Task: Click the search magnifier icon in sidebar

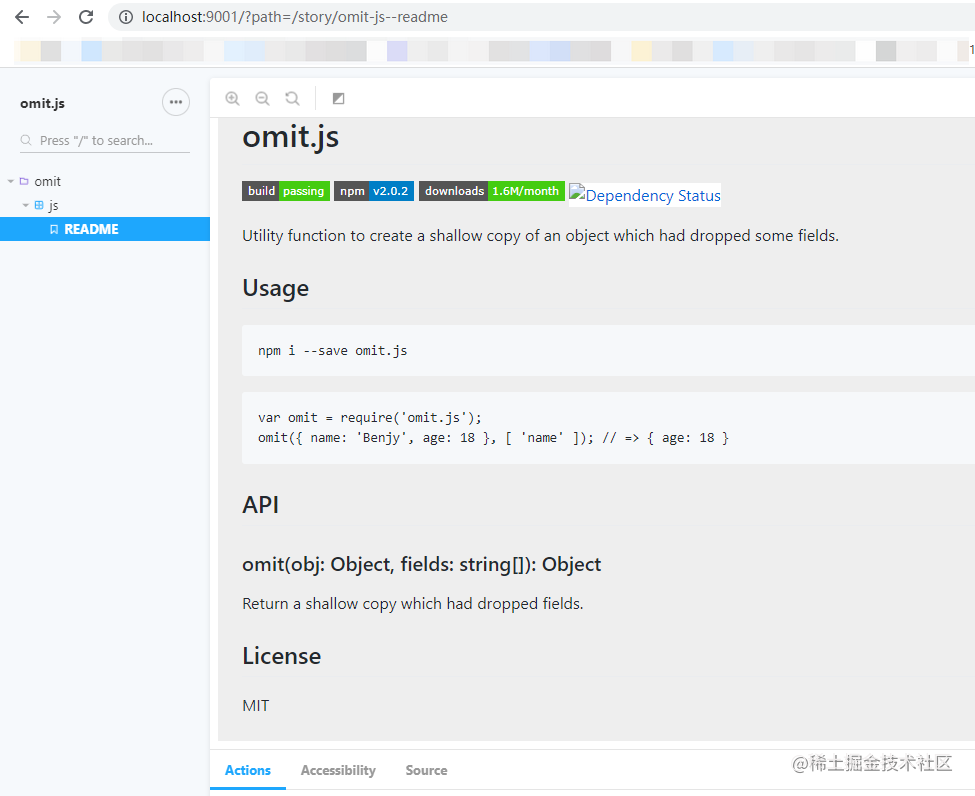Action: pyautogui.click(x=25, y=140)
